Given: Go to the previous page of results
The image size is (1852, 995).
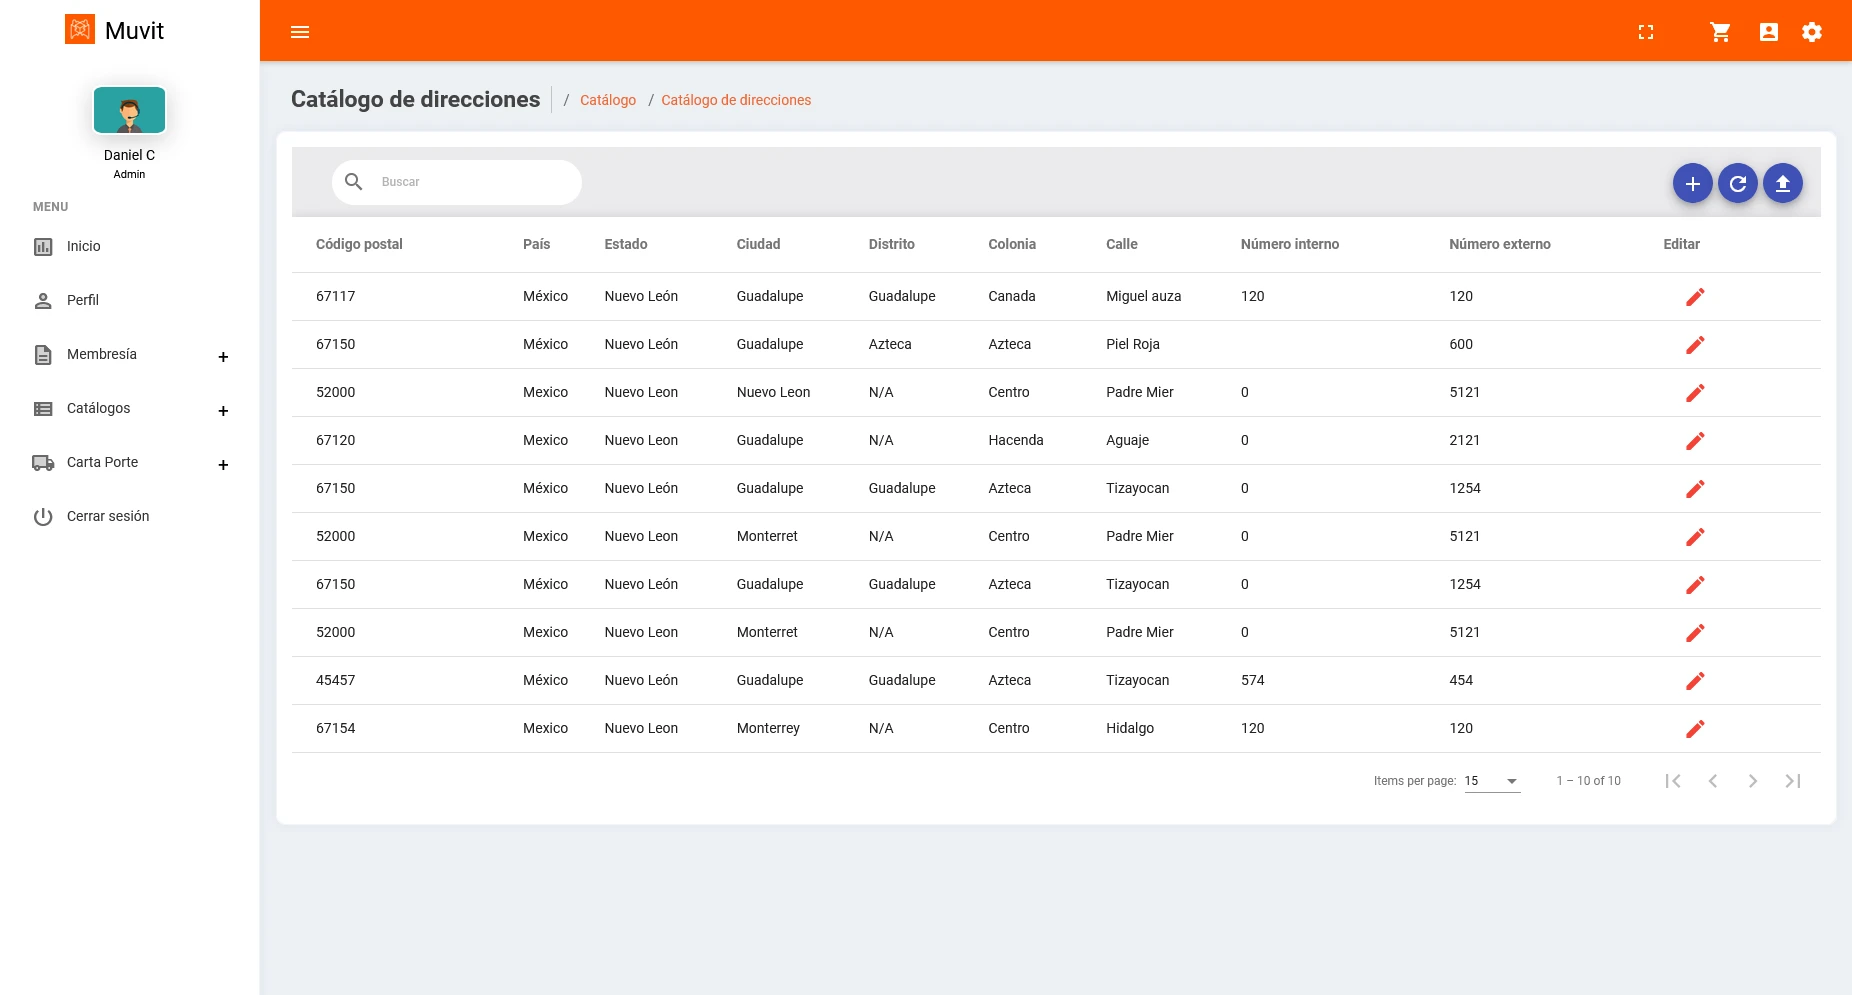Looking at the screenshot, I should (1713, 781).
